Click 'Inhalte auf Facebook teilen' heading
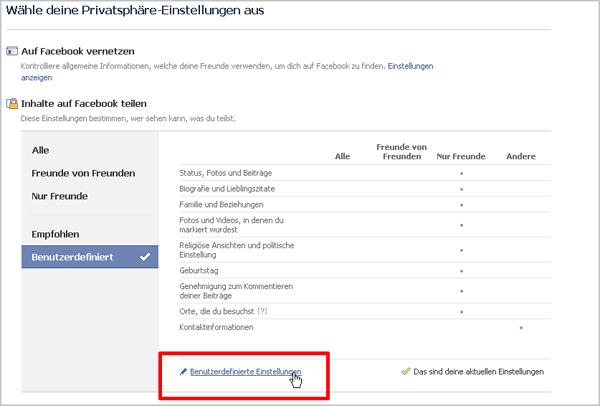Viewport: 600px width, 406px height. tap(84, 104)
